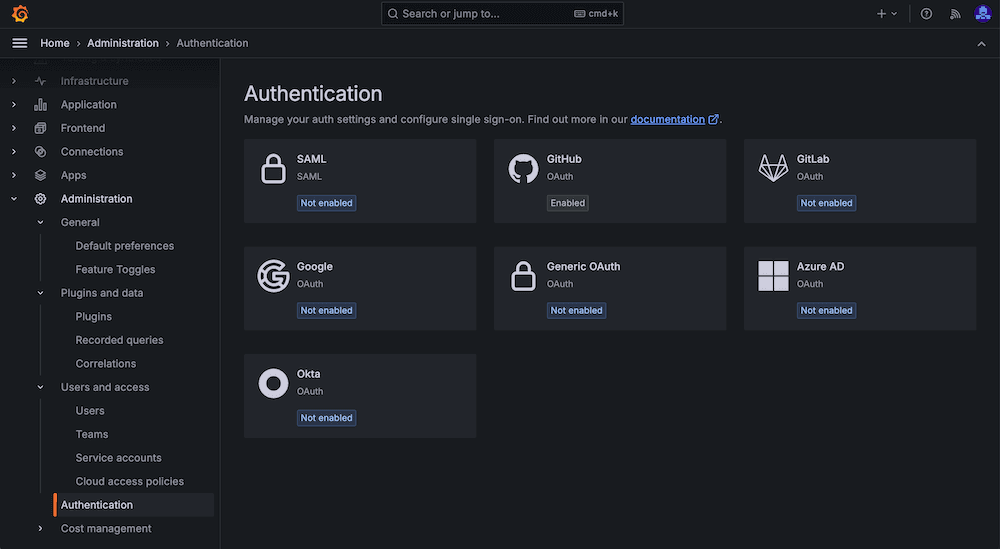Viewport: 1000px width, 549px height.
Task: Open Teams page
Action: click(92, 435)
